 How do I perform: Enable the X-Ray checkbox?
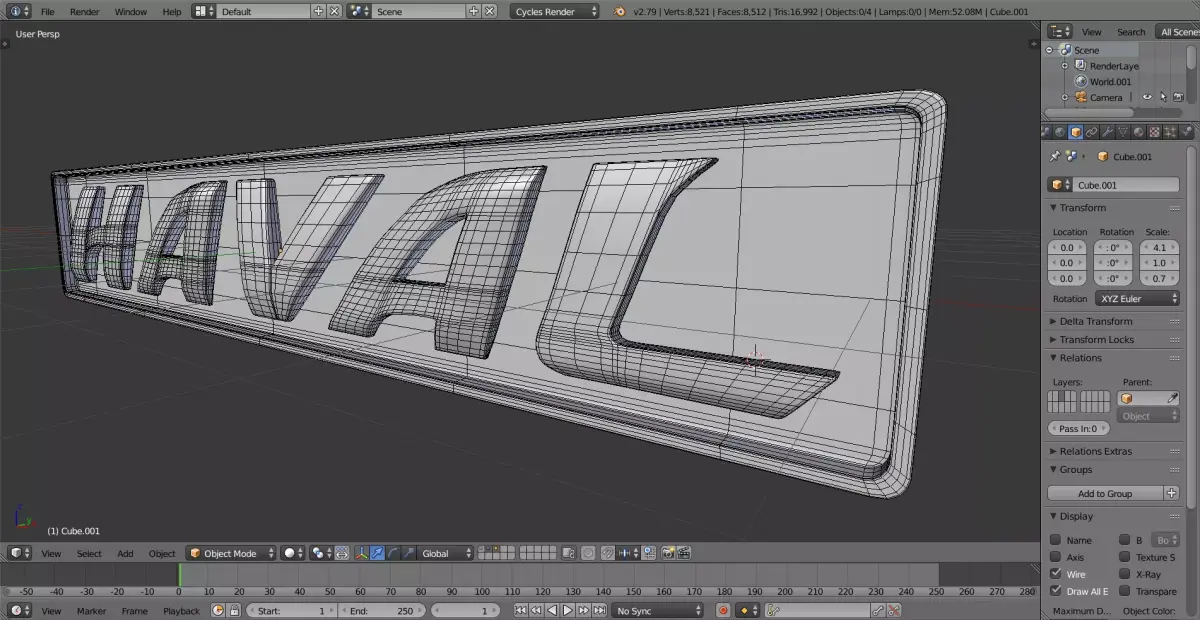coord(1124,574)
